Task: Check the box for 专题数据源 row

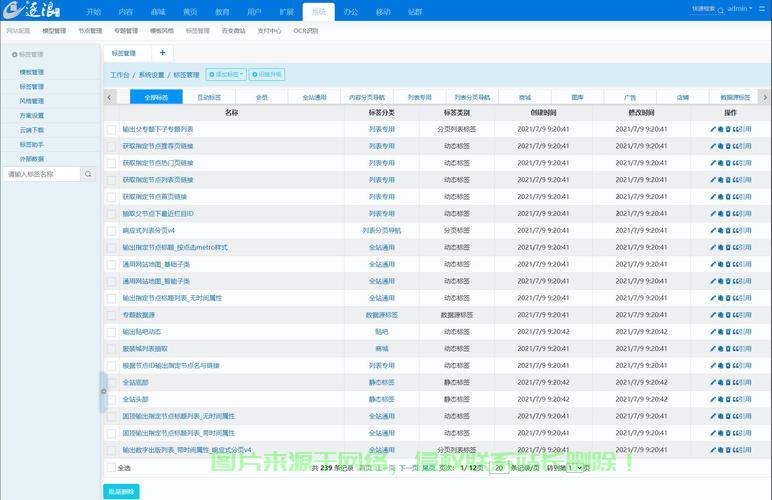Action: click(111, 315)
